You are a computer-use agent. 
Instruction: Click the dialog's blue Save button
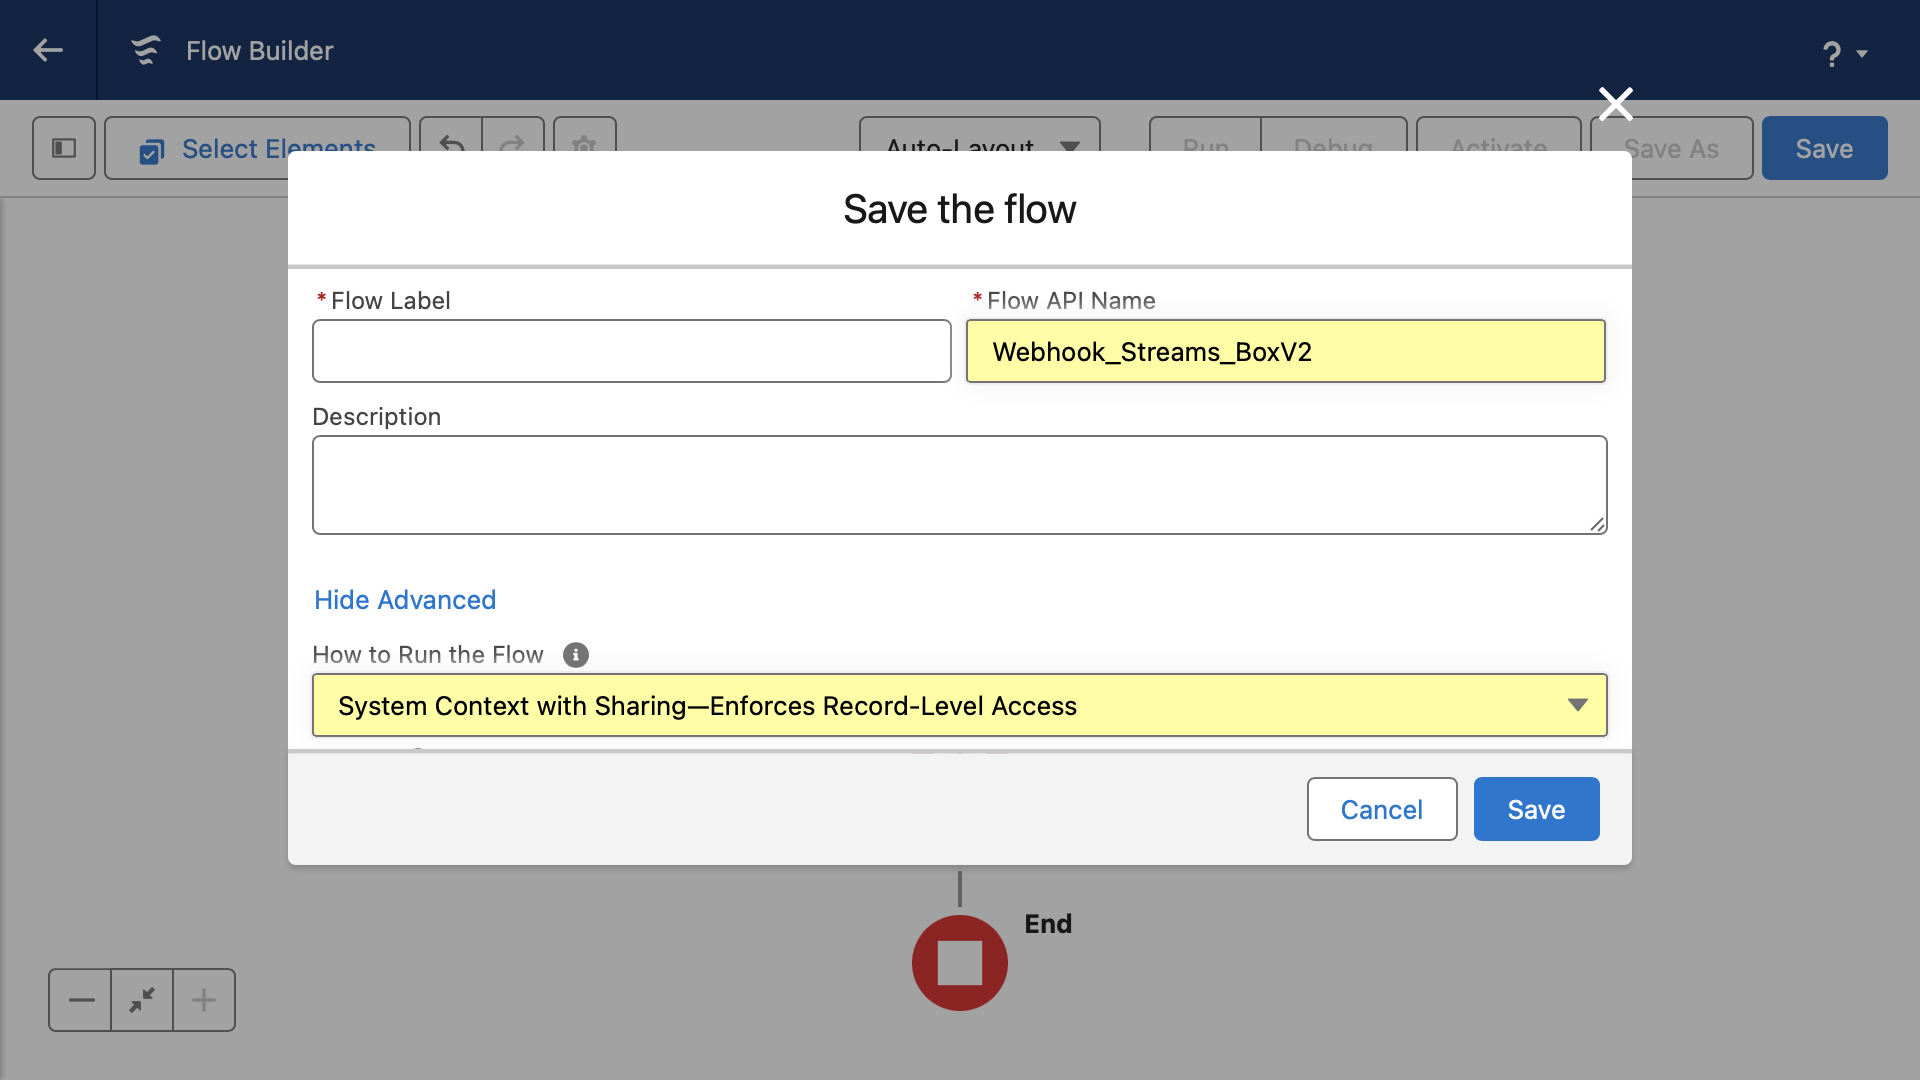[1537, 809]
